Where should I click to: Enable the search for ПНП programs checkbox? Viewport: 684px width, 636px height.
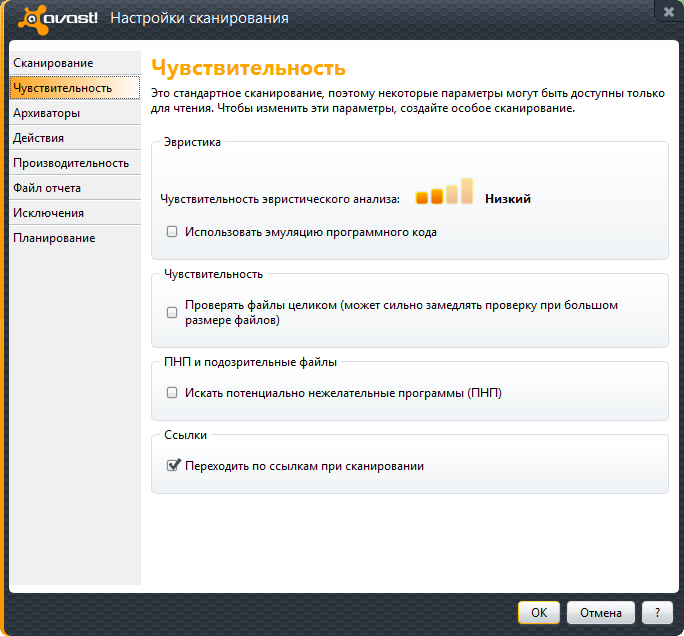(x=172, y=393)
